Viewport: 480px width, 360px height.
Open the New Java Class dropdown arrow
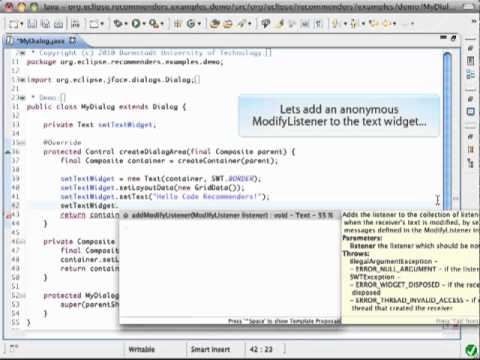(199, 24)
